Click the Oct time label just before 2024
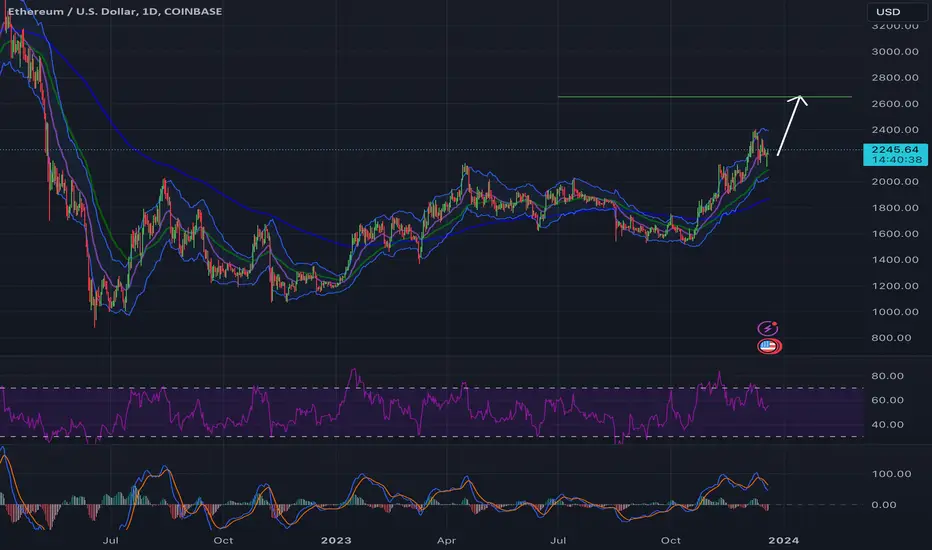 click(670, 540)
